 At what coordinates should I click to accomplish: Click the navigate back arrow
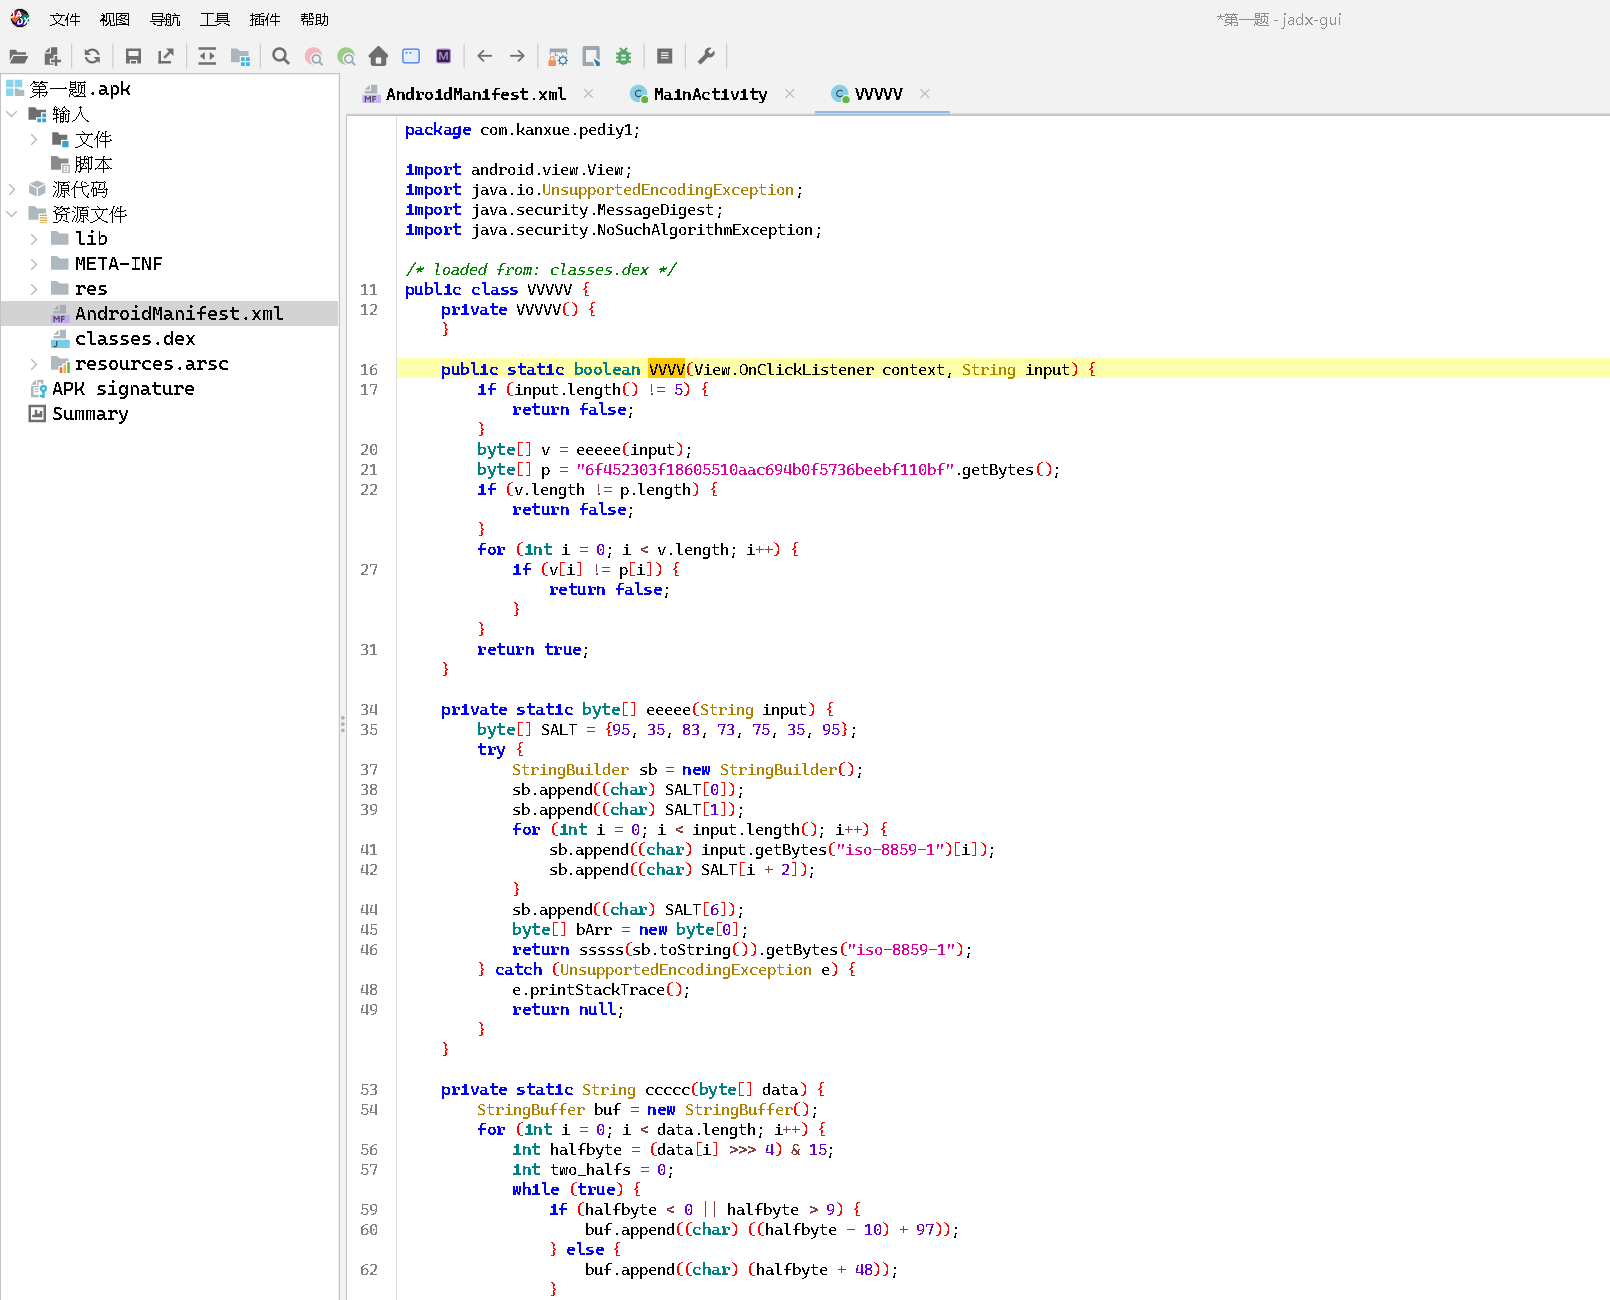click(485, 57)
